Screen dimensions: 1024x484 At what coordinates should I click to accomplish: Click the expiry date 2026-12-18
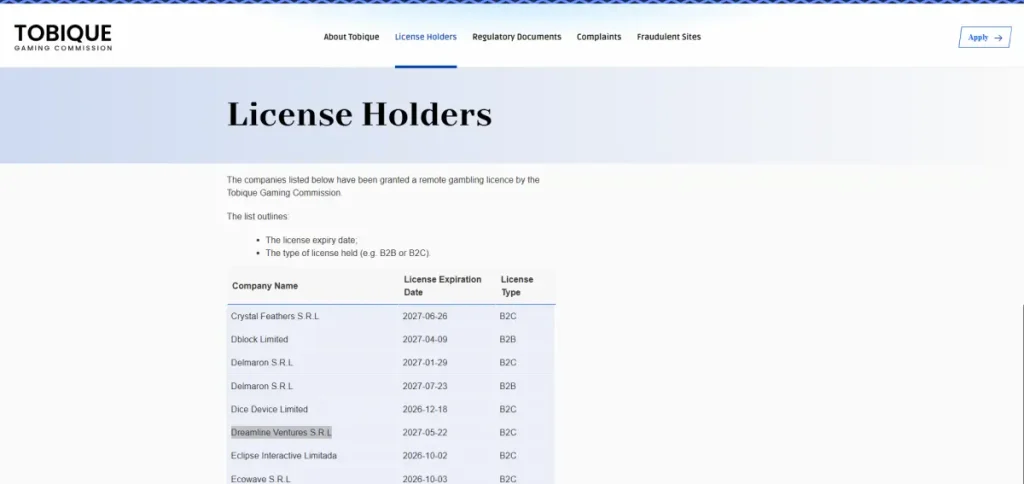point(425,410)
